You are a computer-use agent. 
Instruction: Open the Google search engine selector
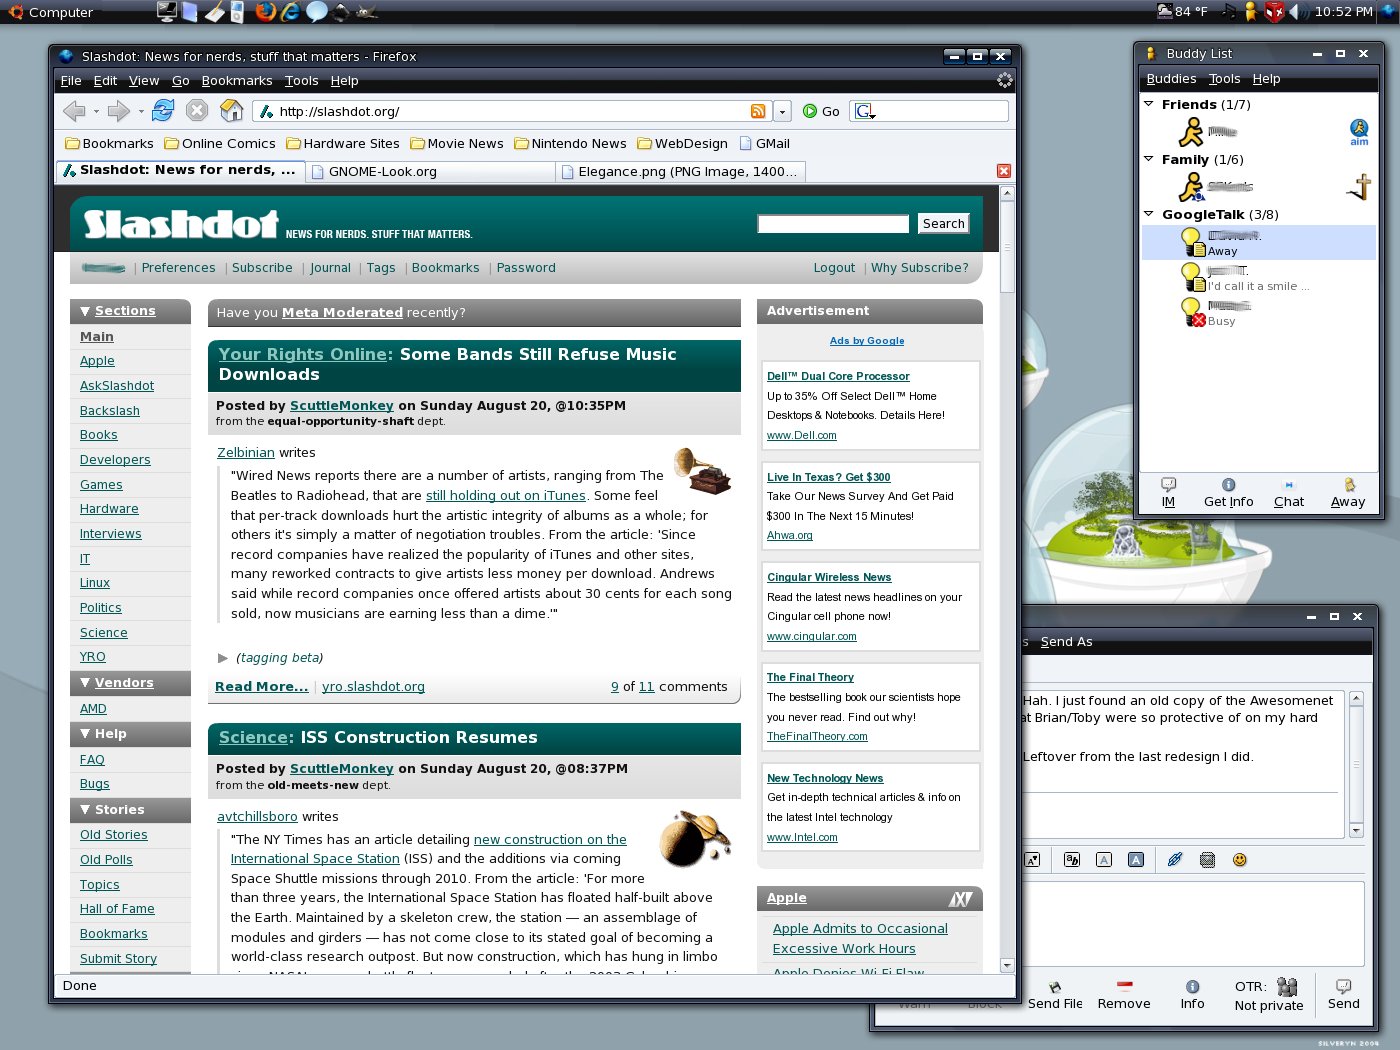(865, 111)
